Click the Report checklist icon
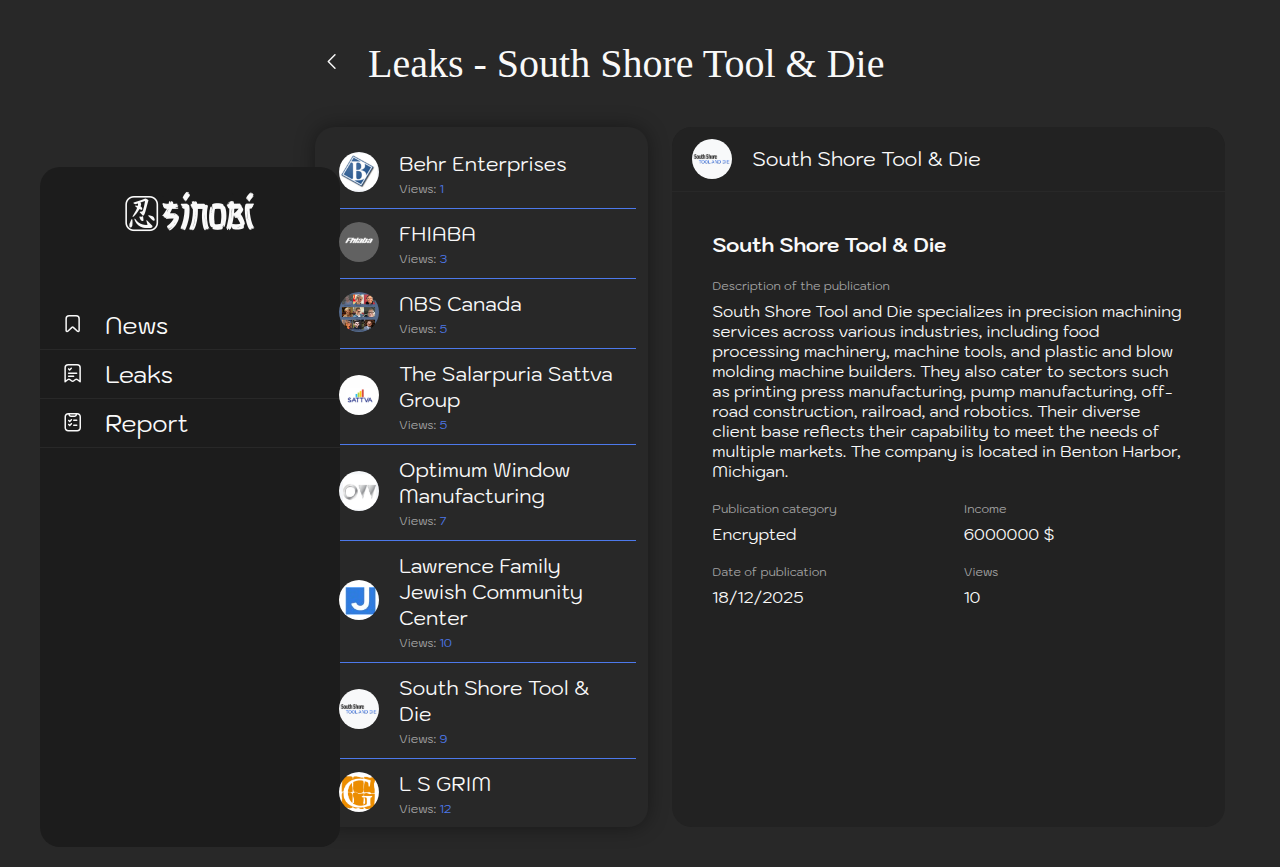 point(72,422)
